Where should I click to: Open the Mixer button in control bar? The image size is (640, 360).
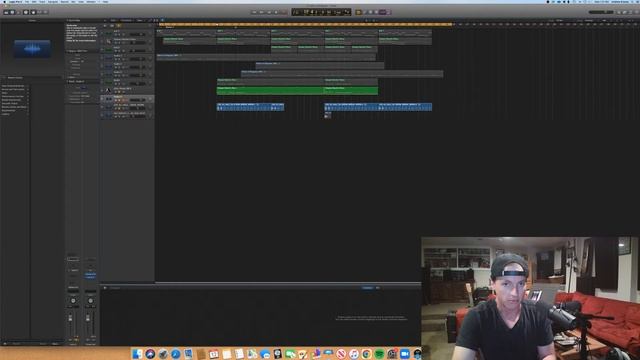(x=39, y=12)
